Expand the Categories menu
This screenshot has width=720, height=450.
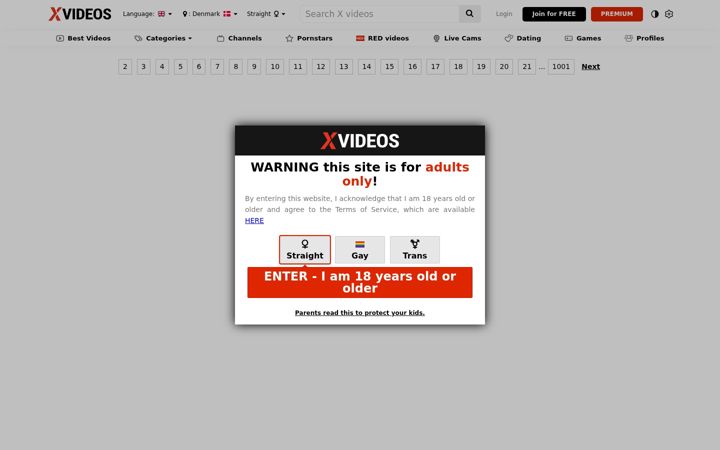(x=163, y=38)
